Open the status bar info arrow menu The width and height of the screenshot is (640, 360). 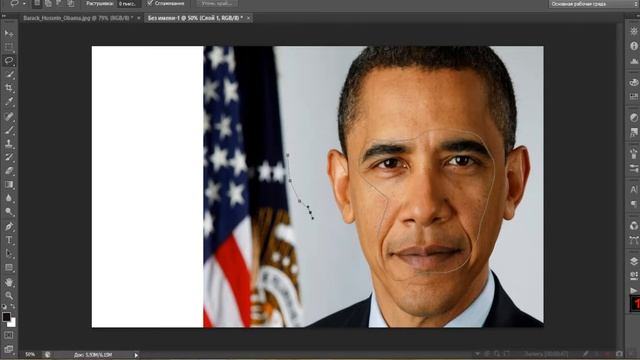[136, 355]
